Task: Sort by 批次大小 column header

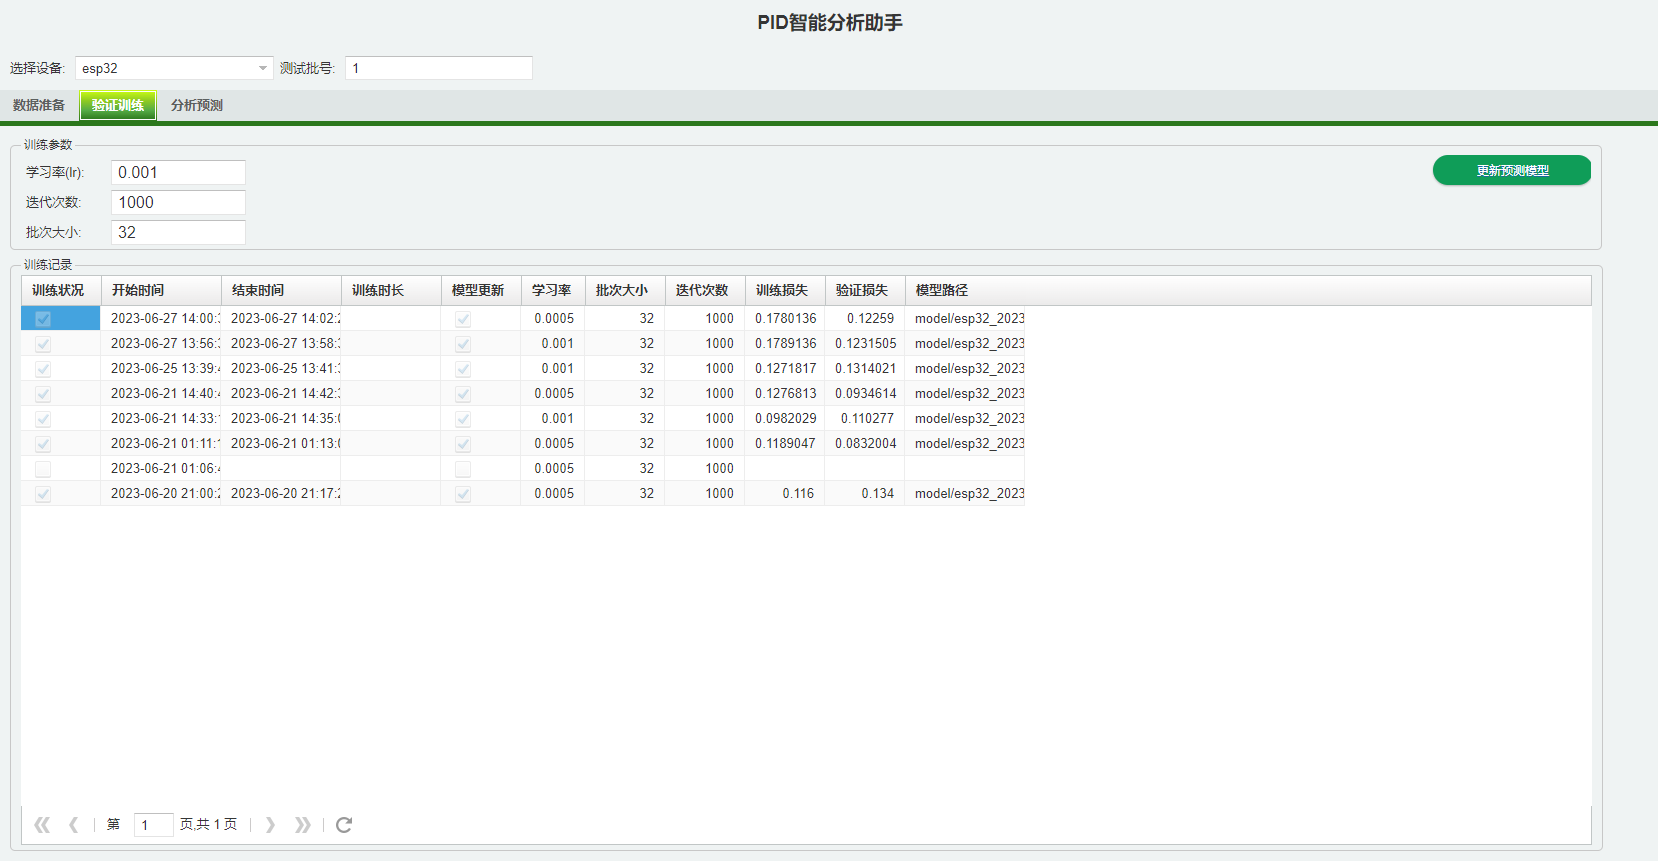Action: tap(625, 290)
